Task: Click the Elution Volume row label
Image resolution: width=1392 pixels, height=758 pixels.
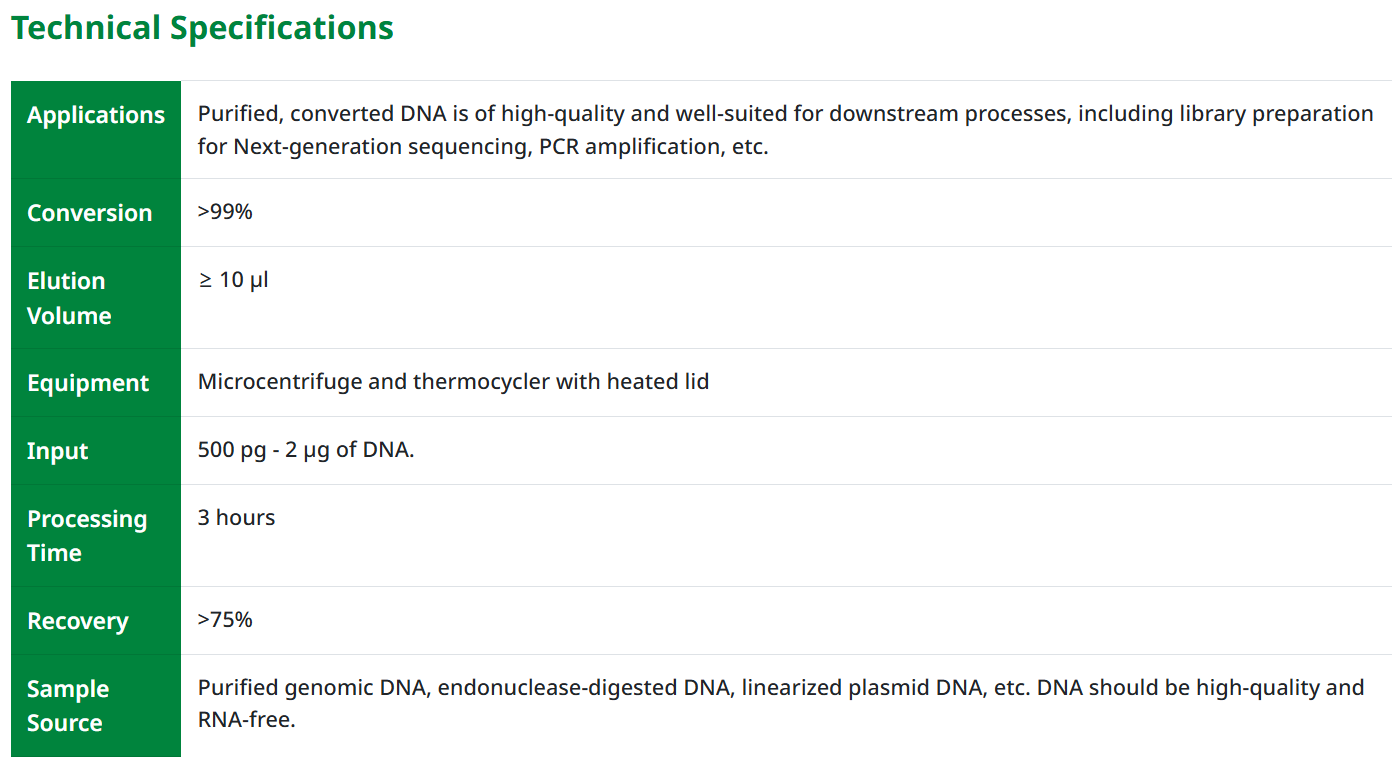Action: click(69, 298)
